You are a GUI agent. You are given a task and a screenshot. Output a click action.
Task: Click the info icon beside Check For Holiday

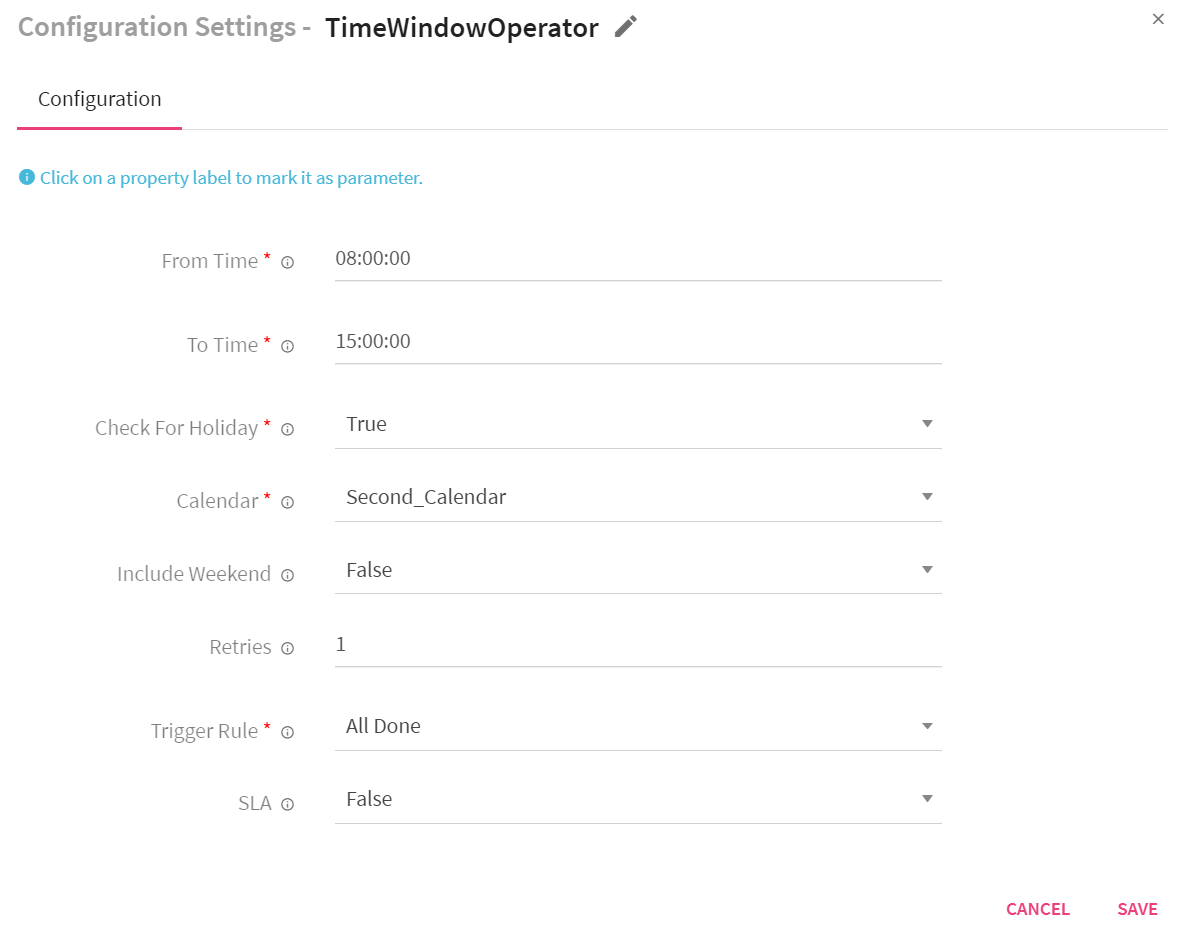pyautogui.click(x=287, y=428)
